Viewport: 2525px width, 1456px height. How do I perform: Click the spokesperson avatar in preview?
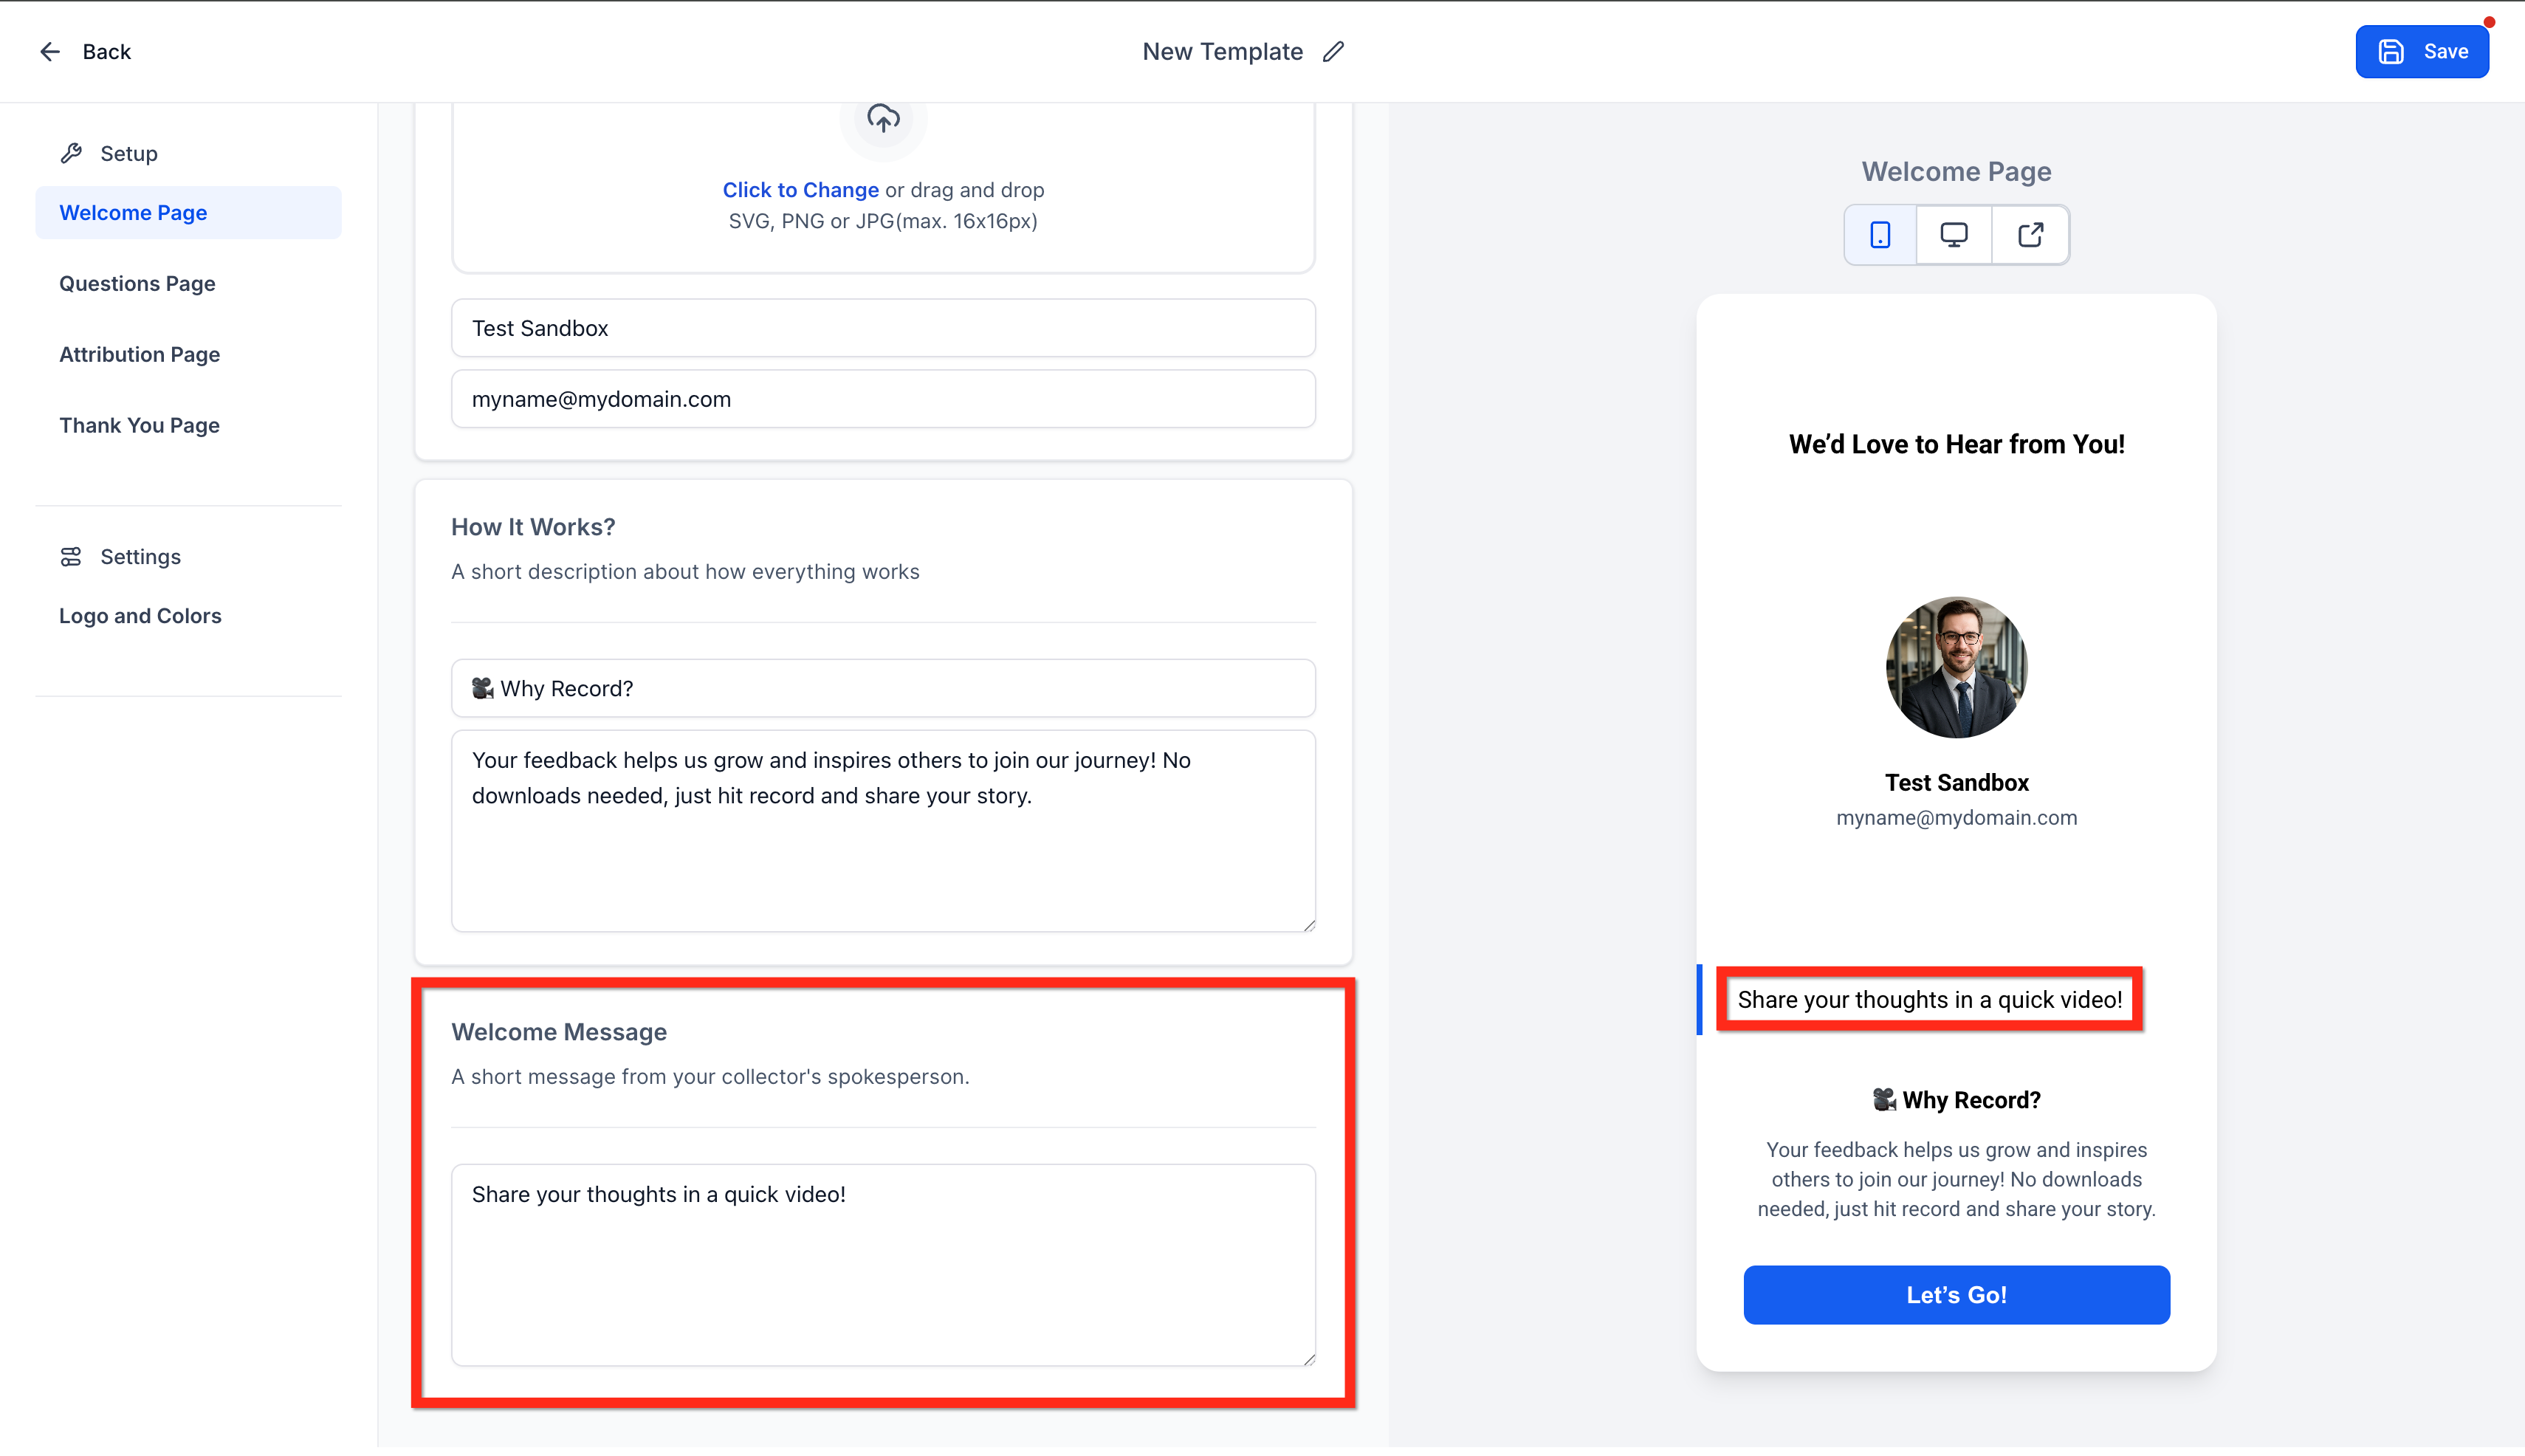pos(1956,667)
